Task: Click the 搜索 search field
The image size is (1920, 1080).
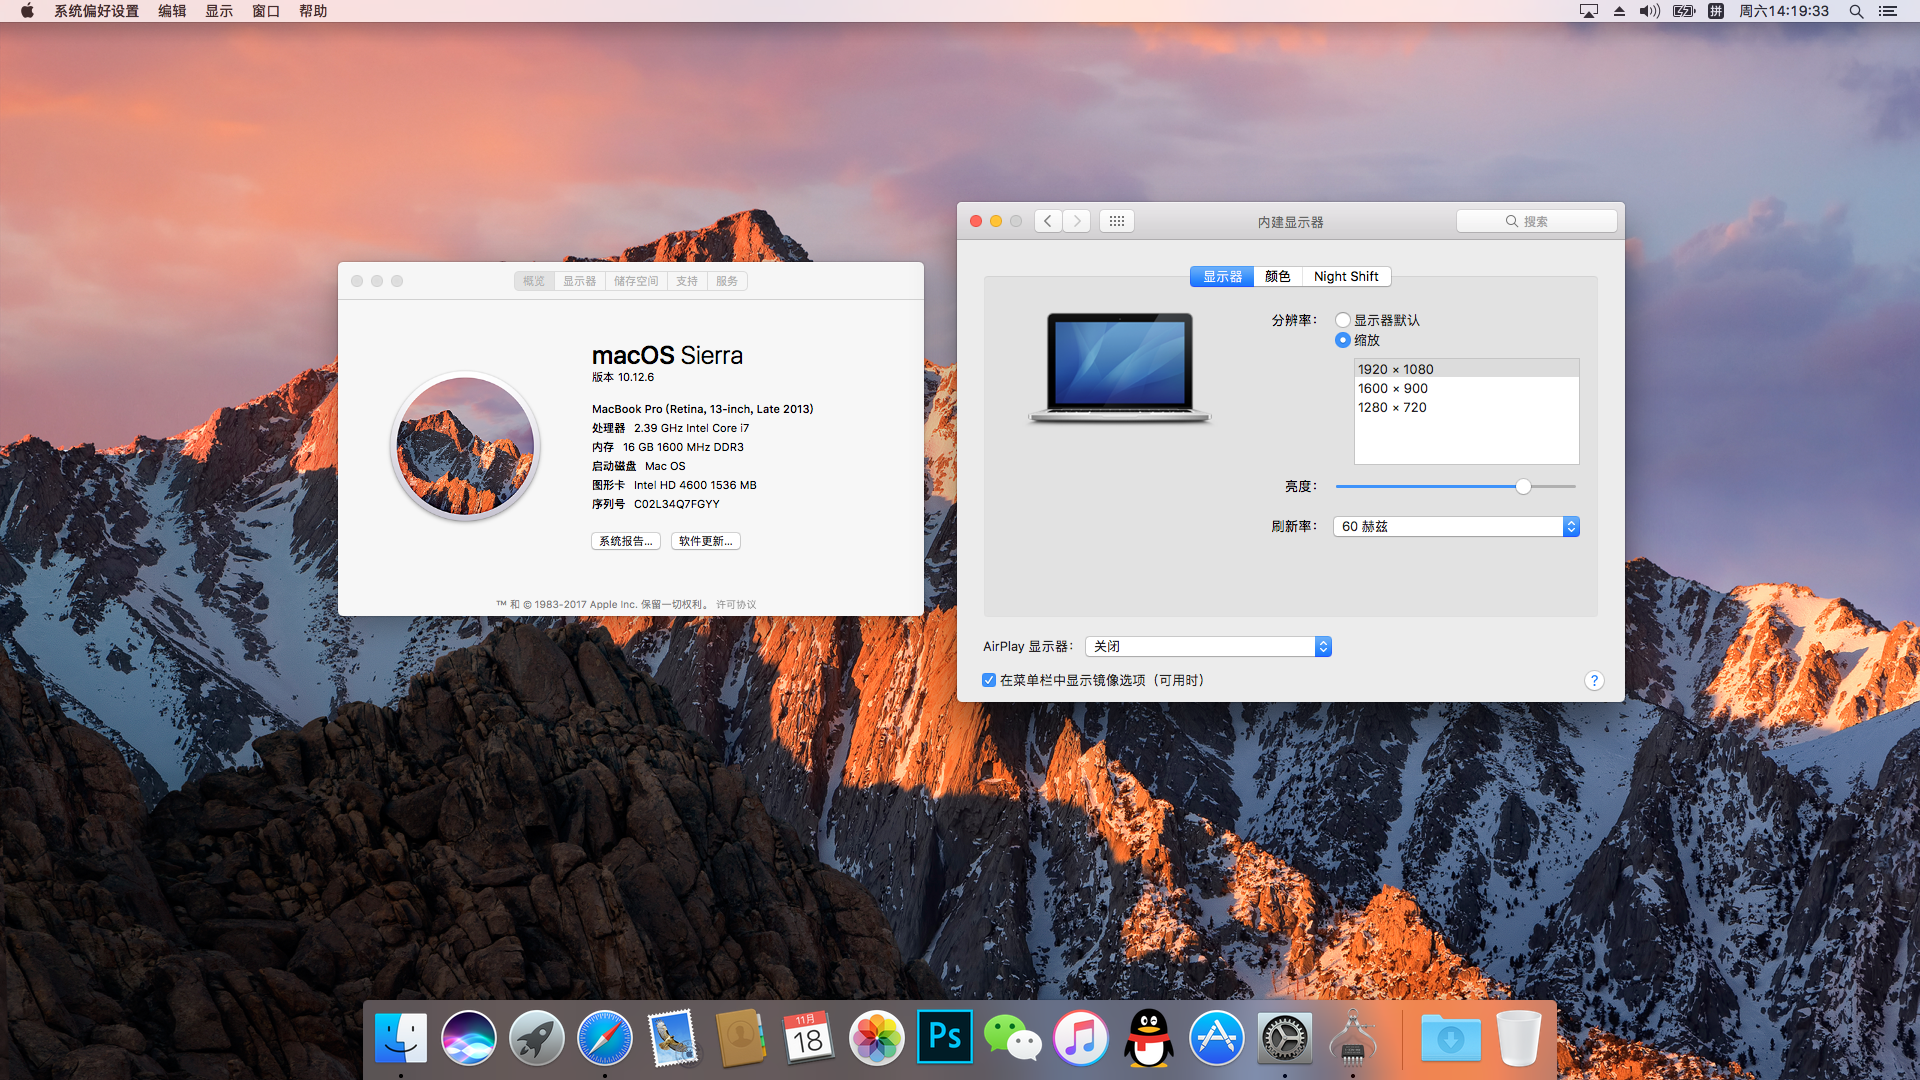Action: click(x=1536, y=221)
